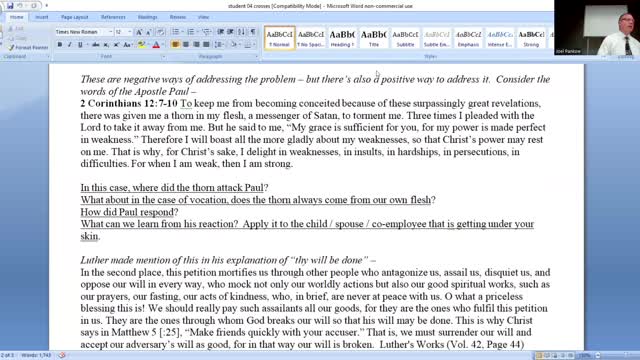Switch to the Home ribbon tab

[x=16, y=17]
